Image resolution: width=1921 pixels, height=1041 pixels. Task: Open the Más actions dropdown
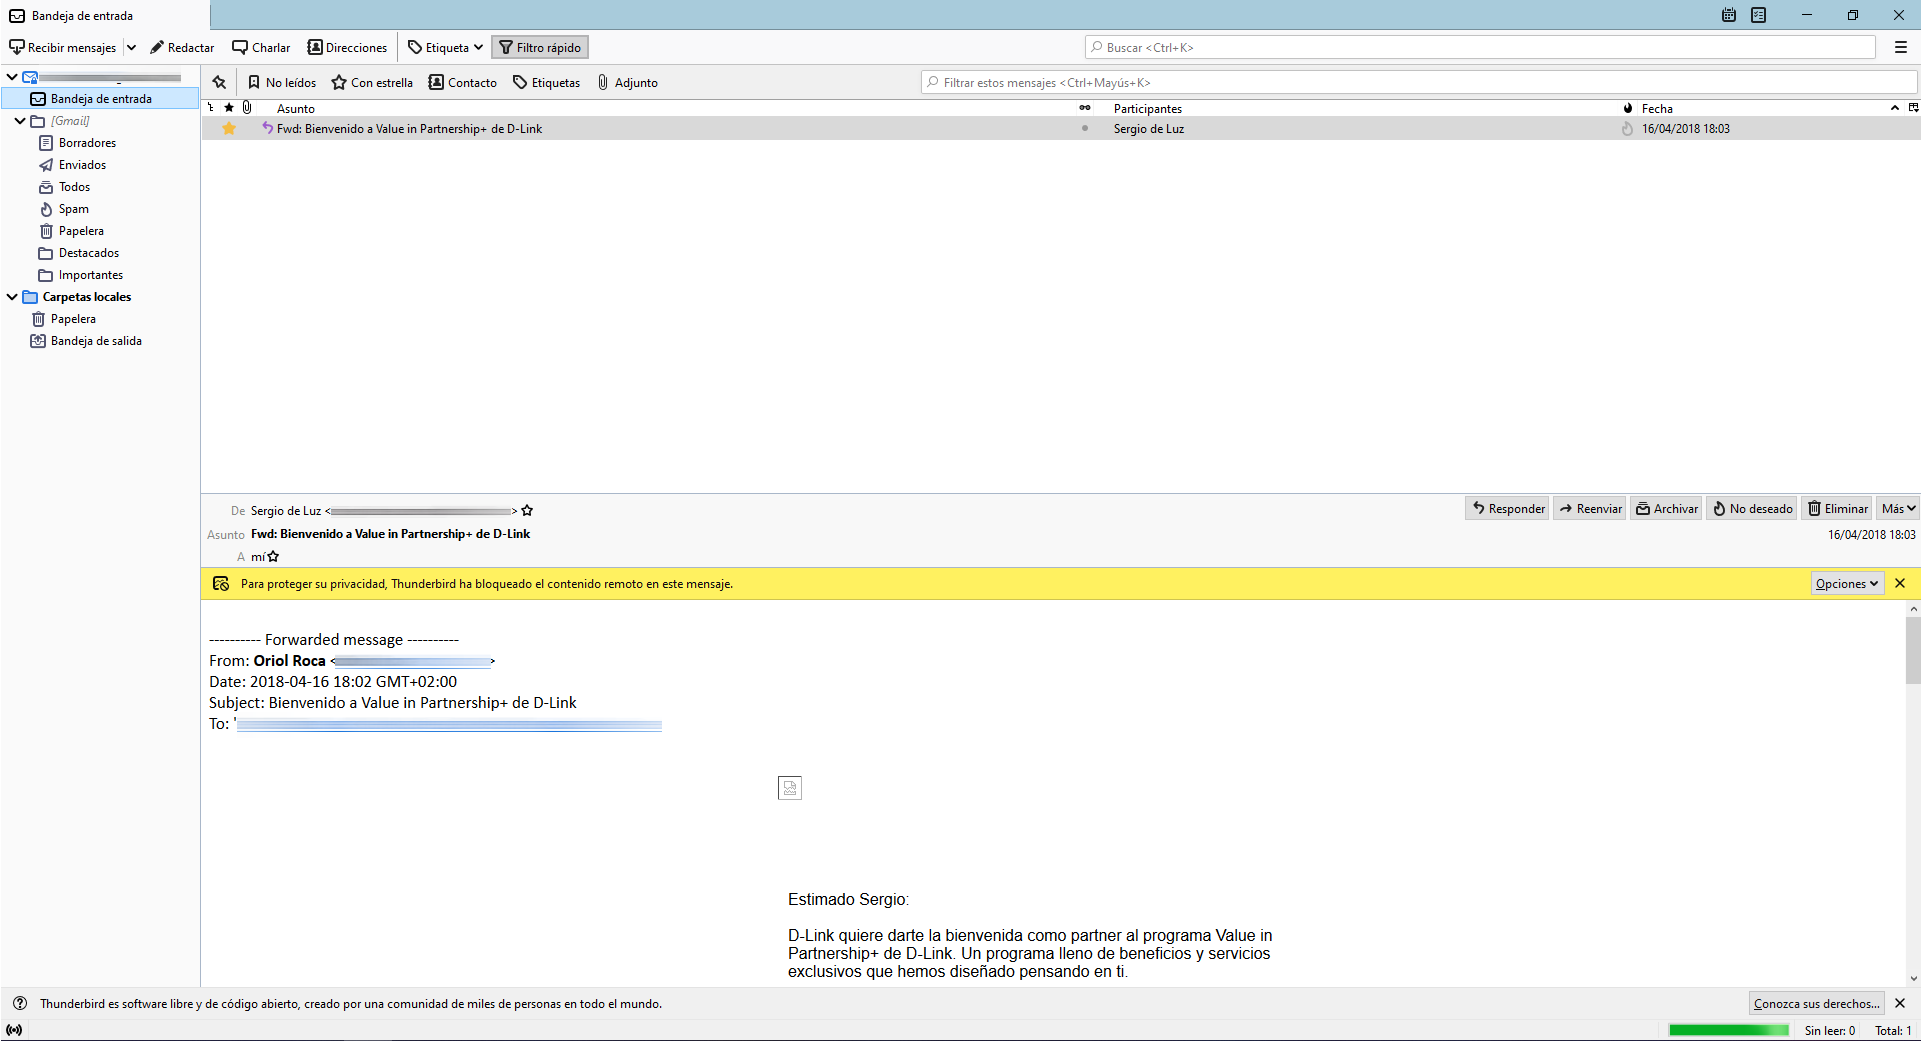(1898, 508)
